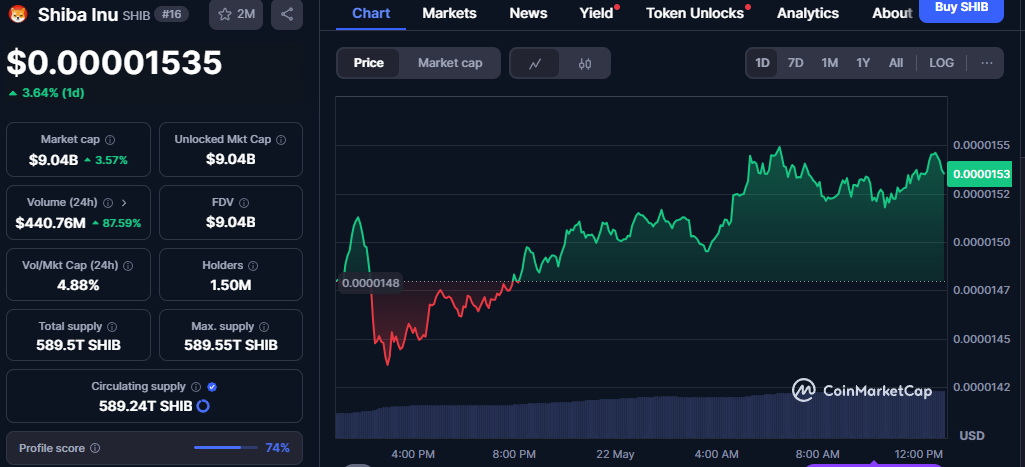Screen dimensions: 1025x467
Task: Click the Circulating supply info icon
Action: 196,387
